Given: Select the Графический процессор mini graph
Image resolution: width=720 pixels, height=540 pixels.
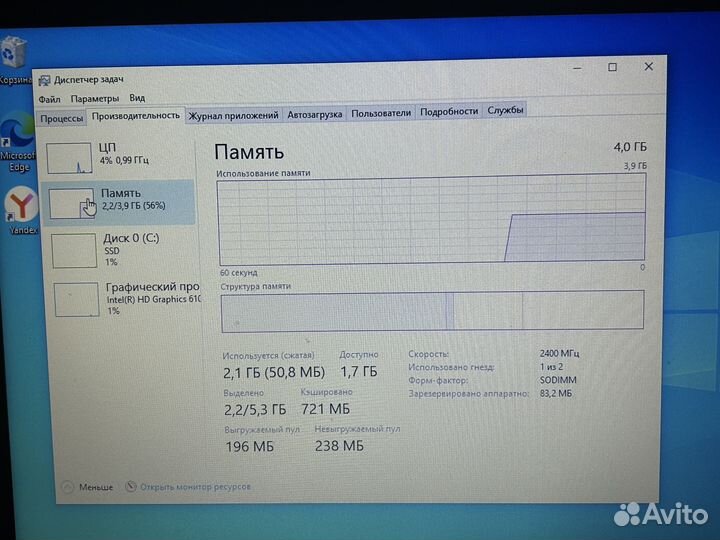Looking at the screenshot, I should 76,299.
